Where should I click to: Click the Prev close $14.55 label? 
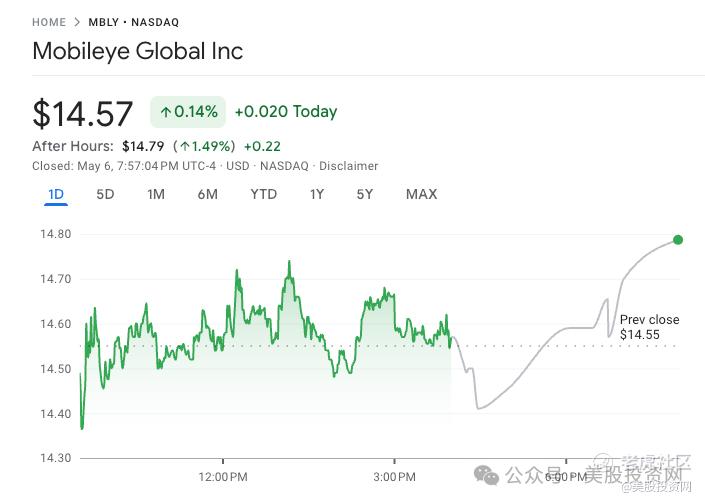(x=649, y=327)
